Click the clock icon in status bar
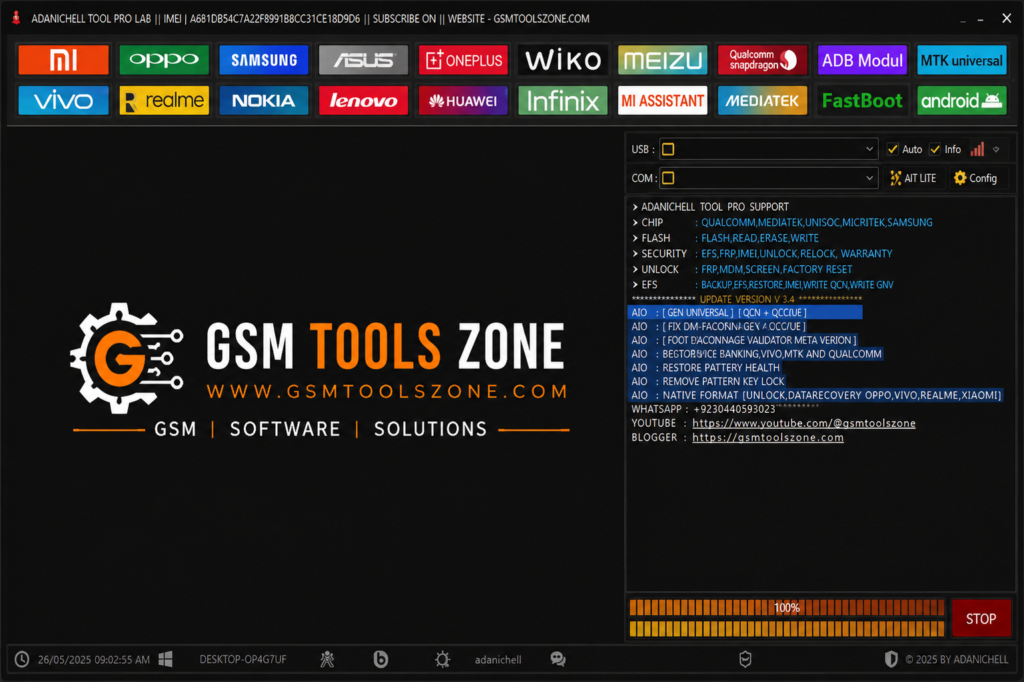The height and width of the screenshot is (682, 1024). tap(22, 659)
